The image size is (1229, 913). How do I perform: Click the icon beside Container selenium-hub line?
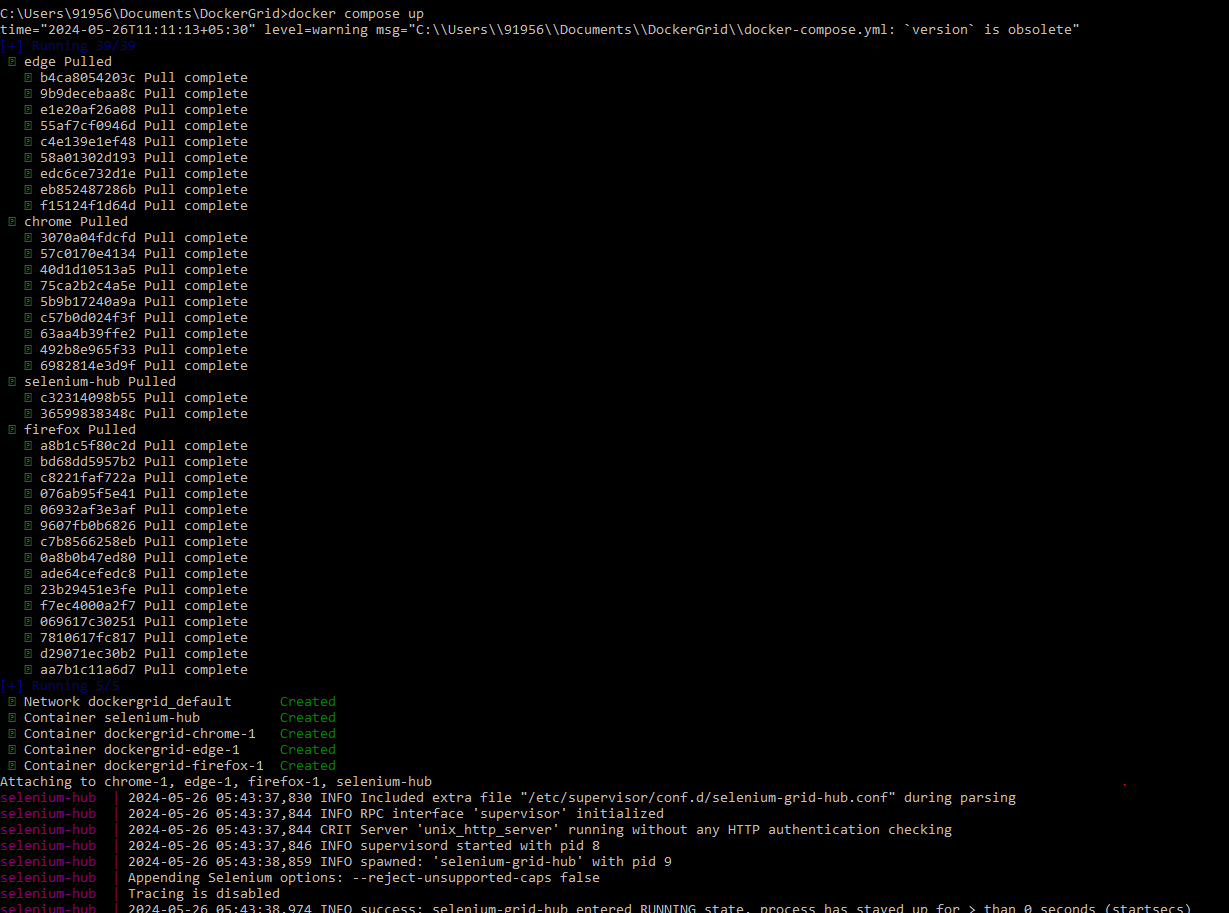[x=10, y=717]
